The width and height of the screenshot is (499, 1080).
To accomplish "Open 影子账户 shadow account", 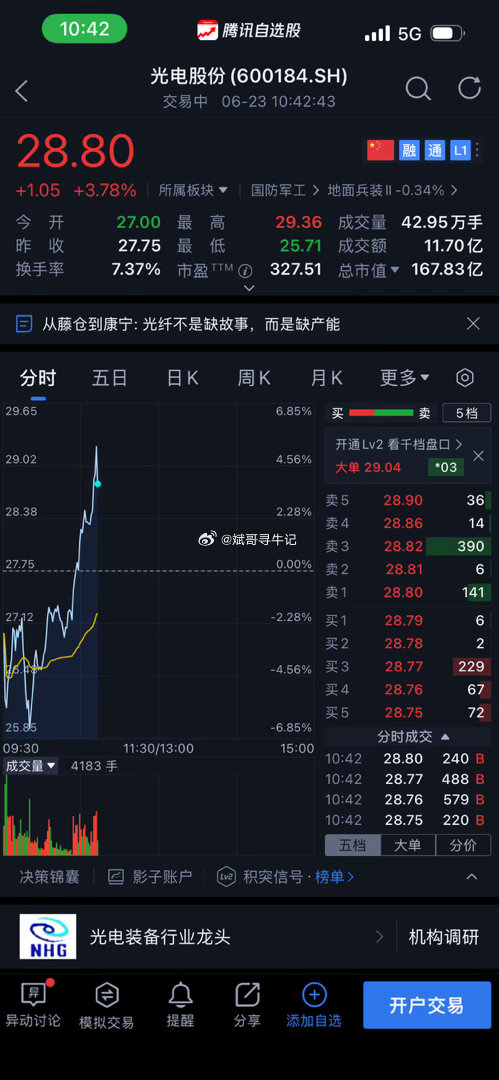I will point(151,877).
